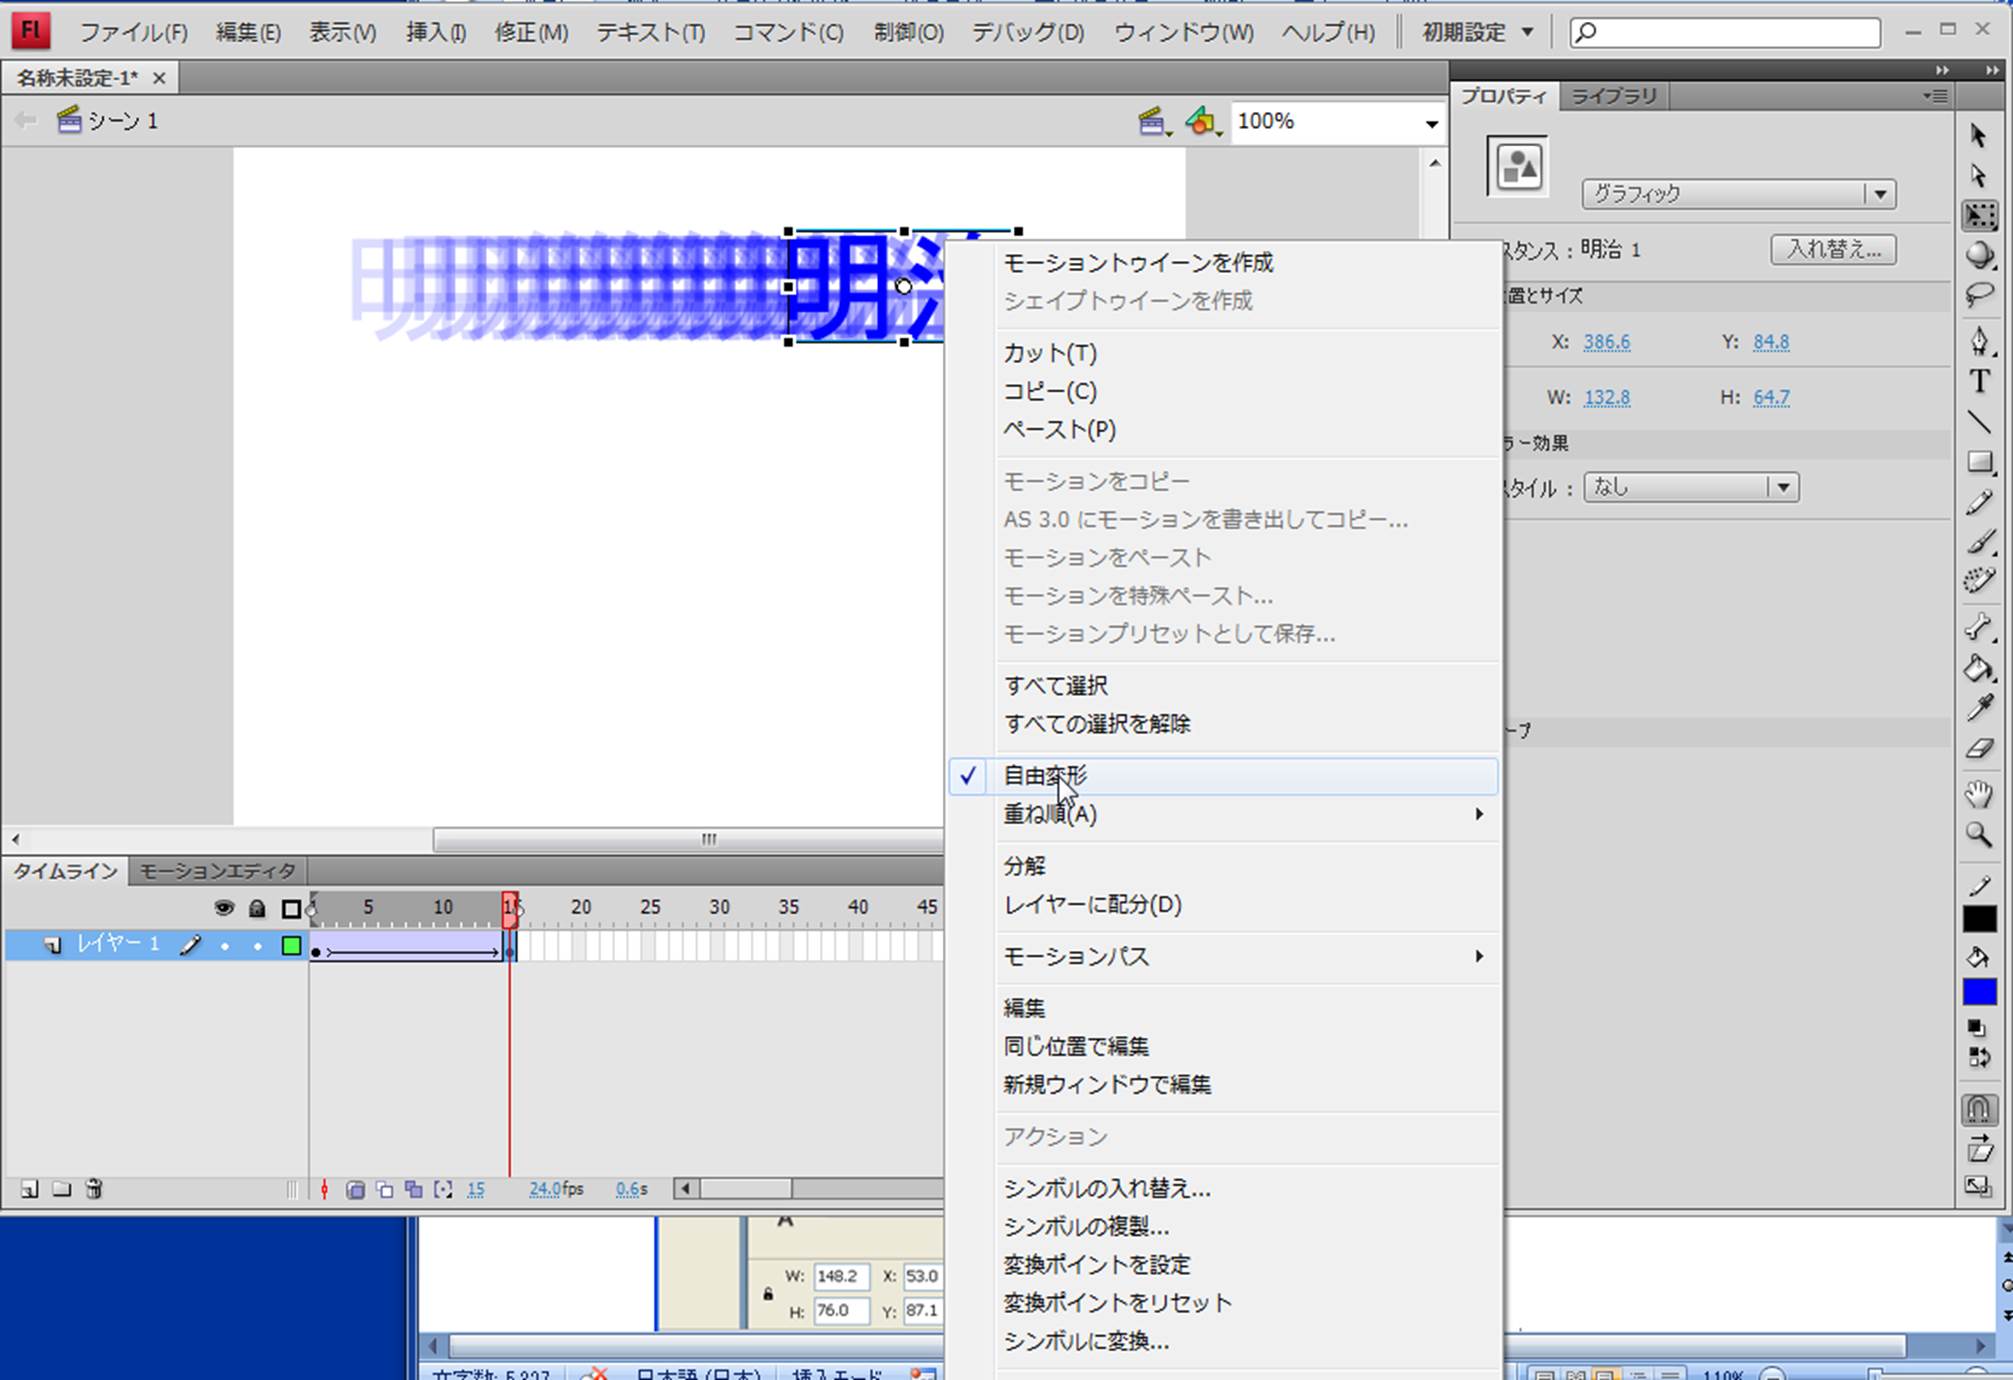Open the blue fill color swatch

pos(1979,991)
